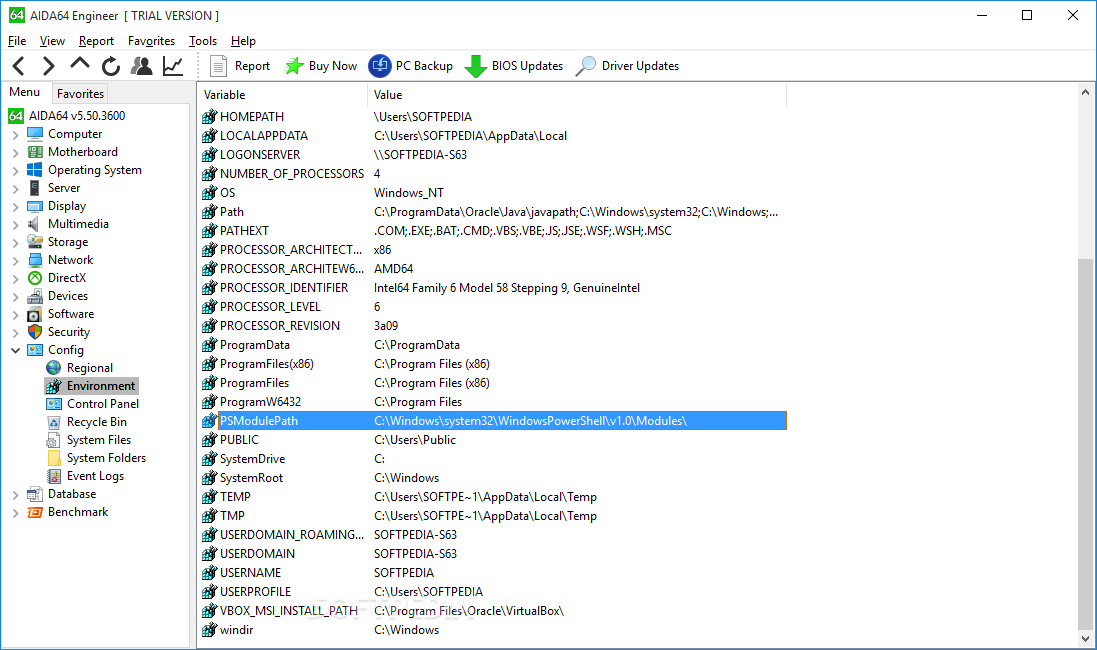Expand the Benchmark tree node
The image size is (1097, 650).
(15, 513)
